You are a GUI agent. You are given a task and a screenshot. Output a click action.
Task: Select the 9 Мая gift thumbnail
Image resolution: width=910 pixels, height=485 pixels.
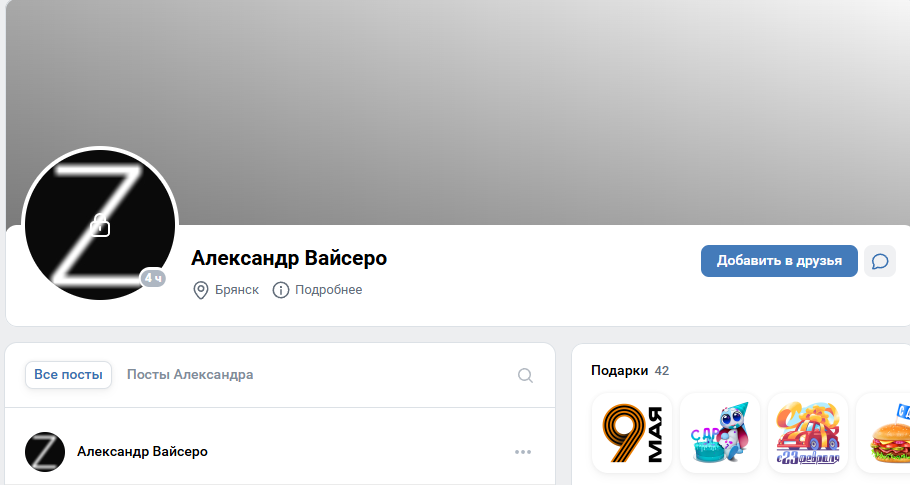[x=632, y=433]
